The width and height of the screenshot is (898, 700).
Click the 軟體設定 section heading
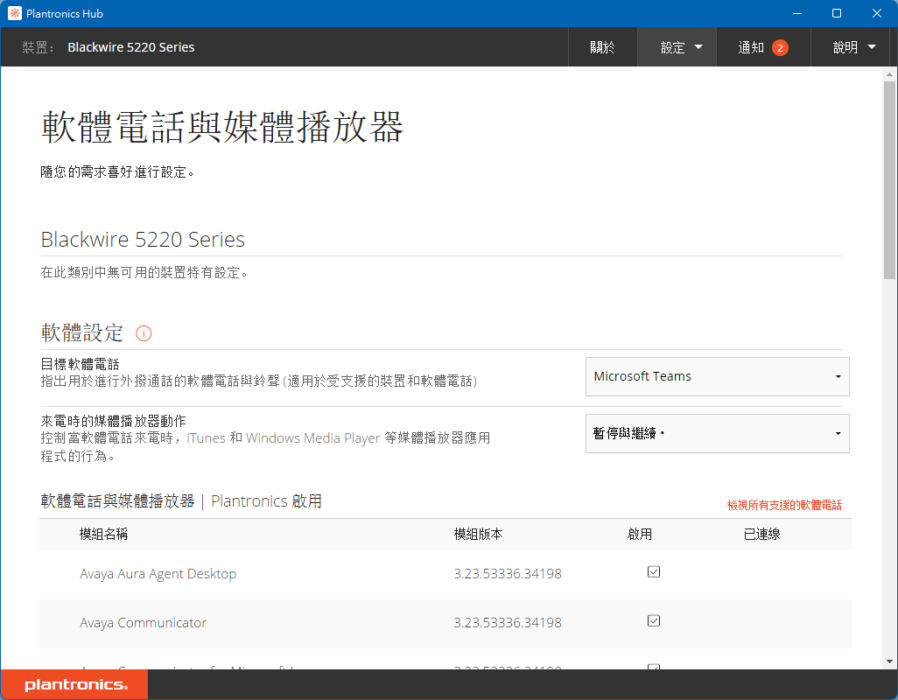pyautogui.click(x=82, y=333)
